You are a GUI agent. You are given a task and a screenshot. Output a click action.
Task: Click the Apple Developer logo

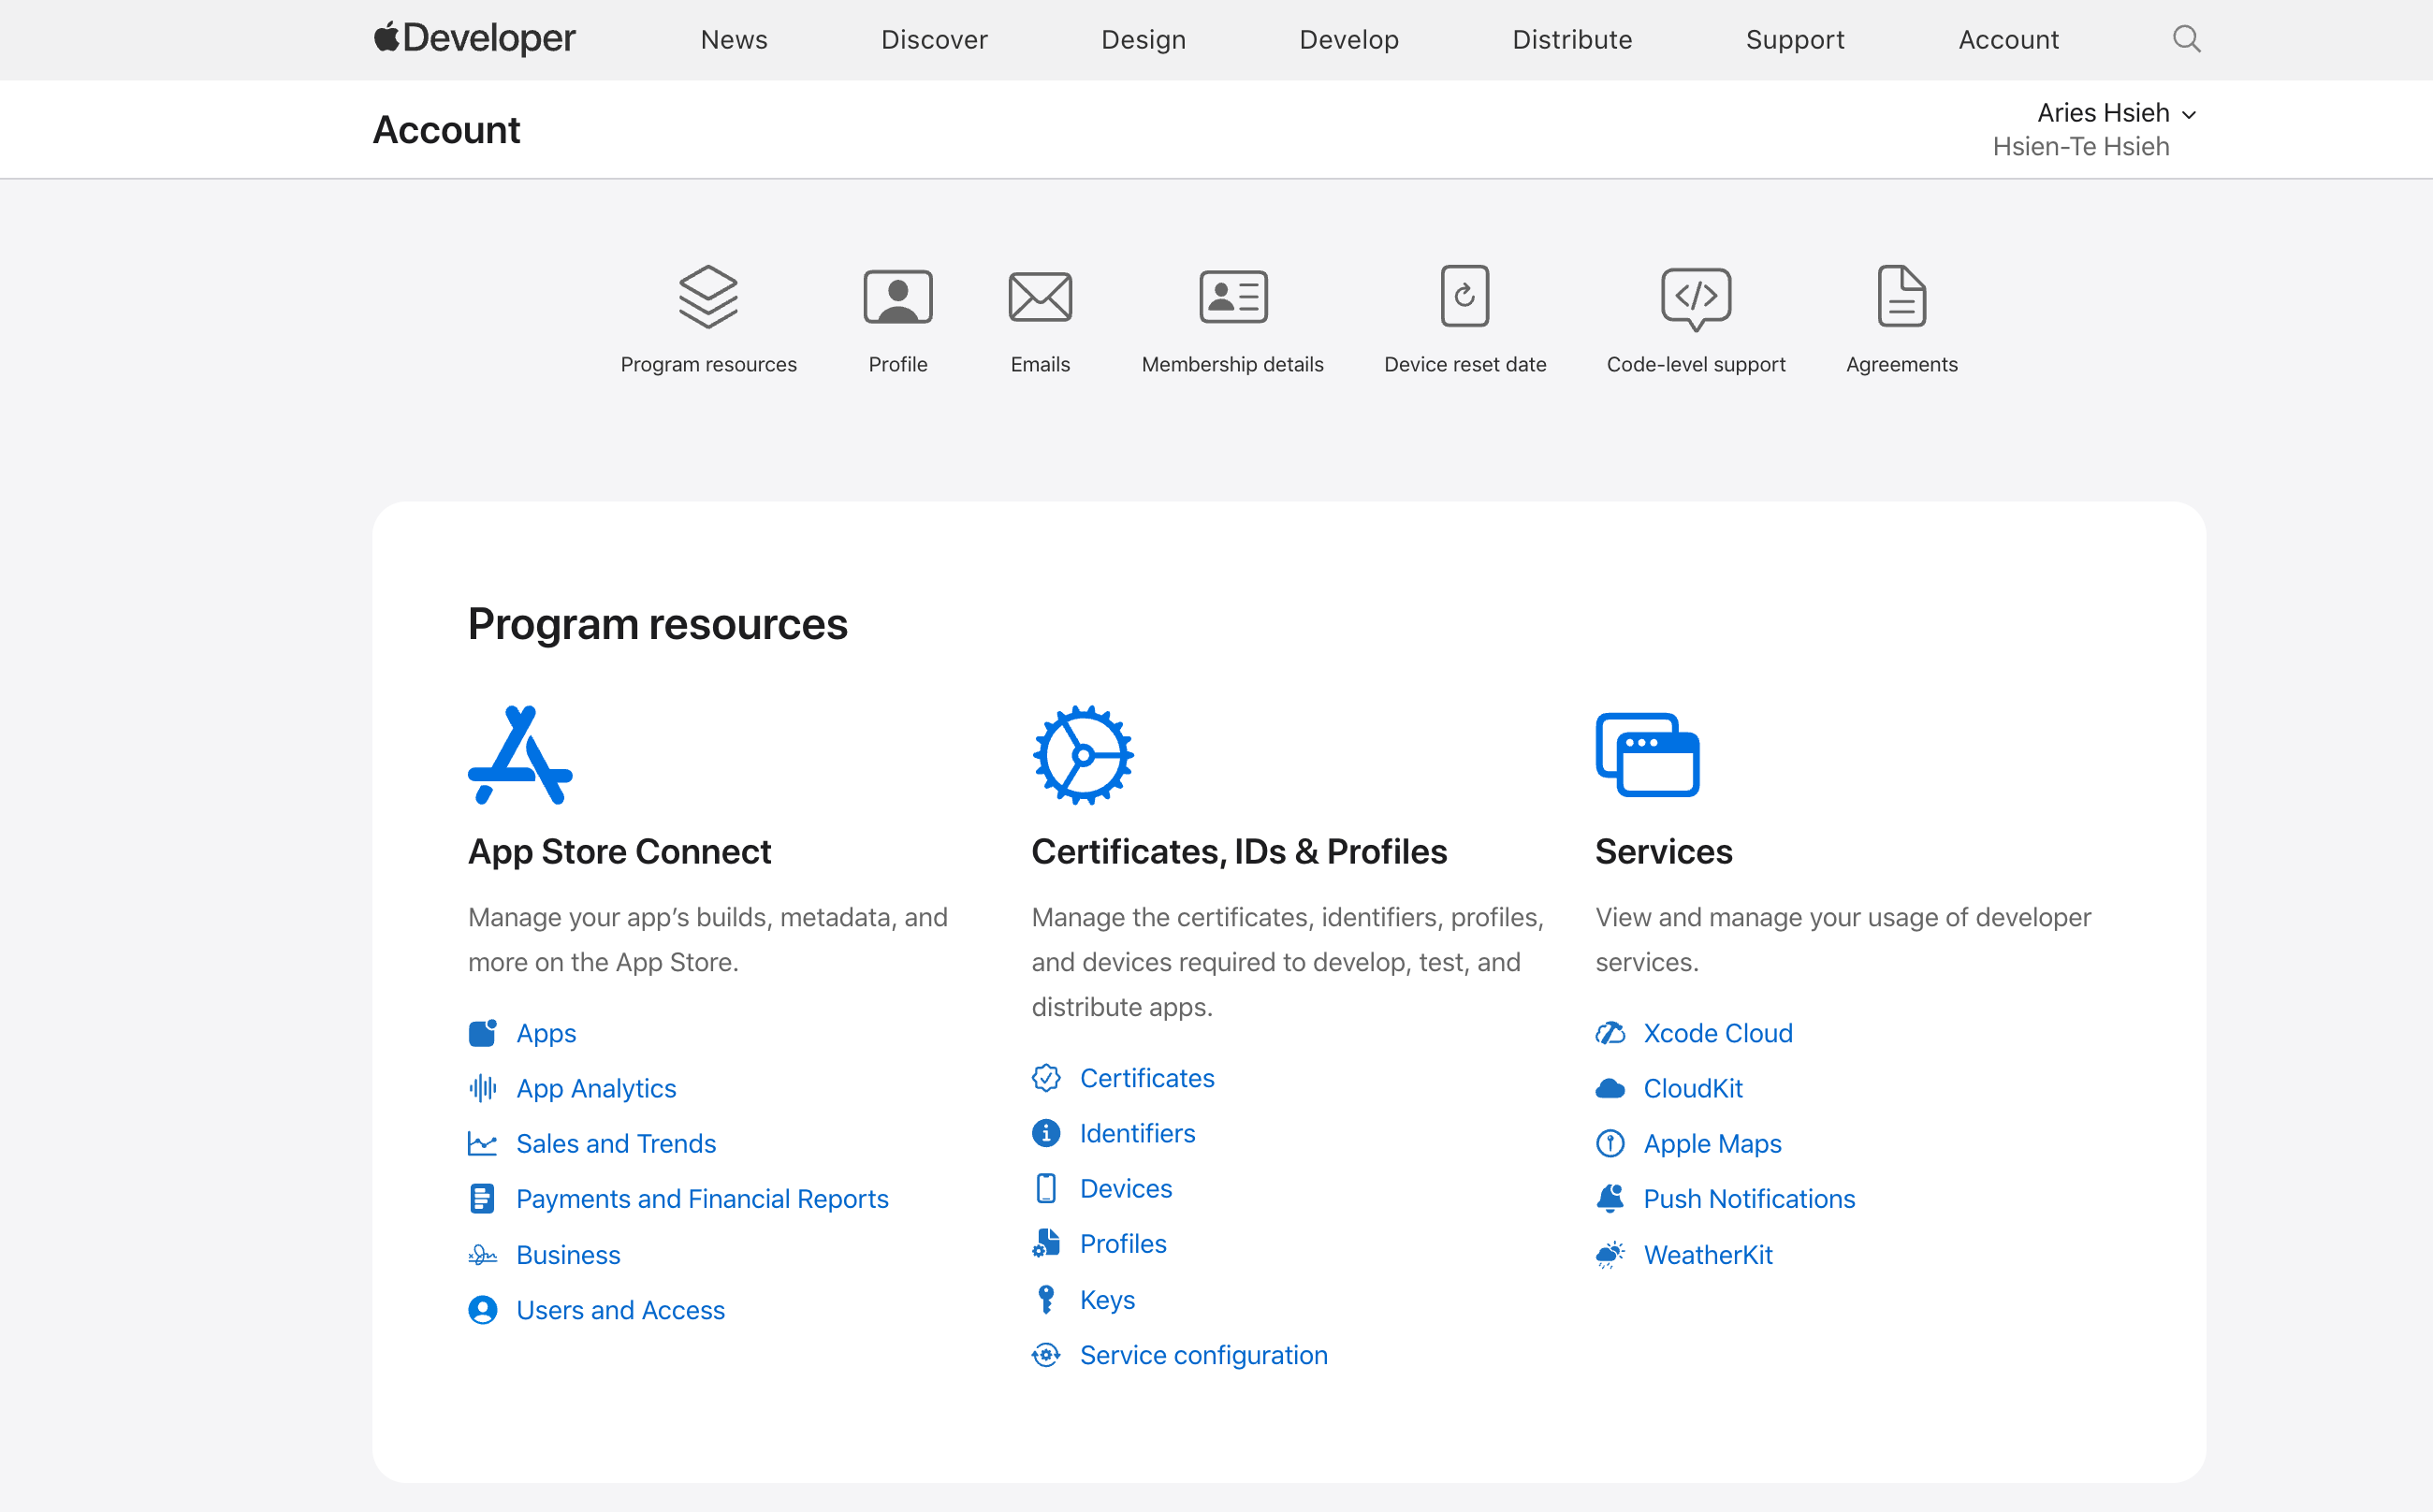[x=474, y=39]
